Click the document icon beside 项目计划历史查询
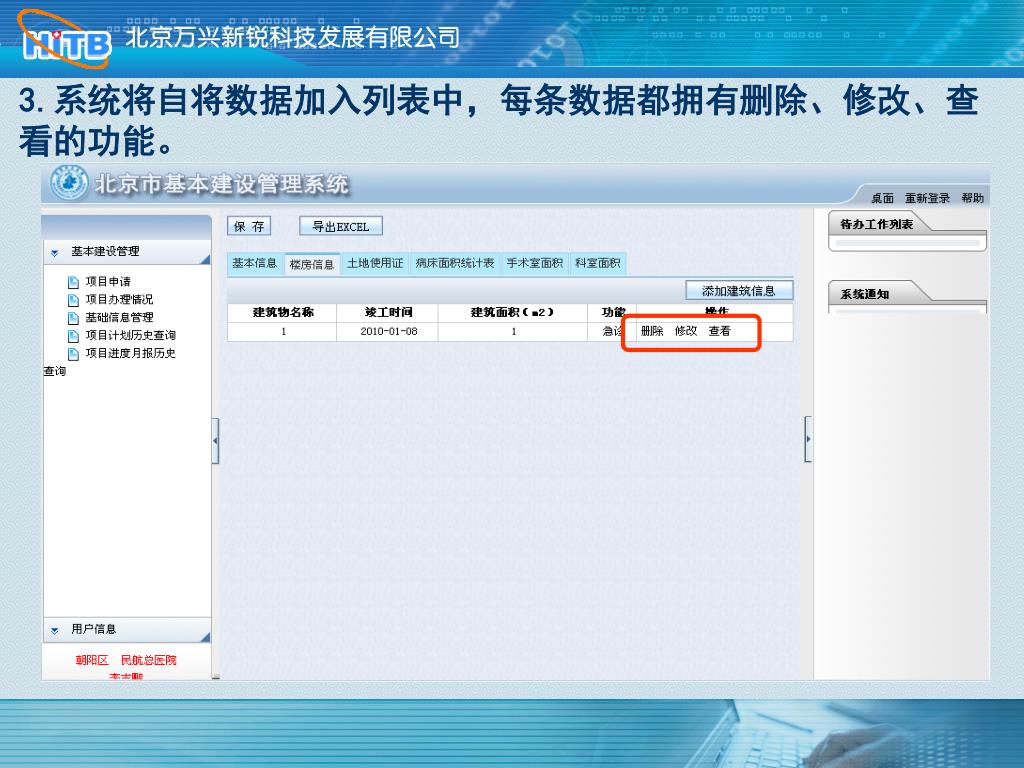 (x=74, y=336)
